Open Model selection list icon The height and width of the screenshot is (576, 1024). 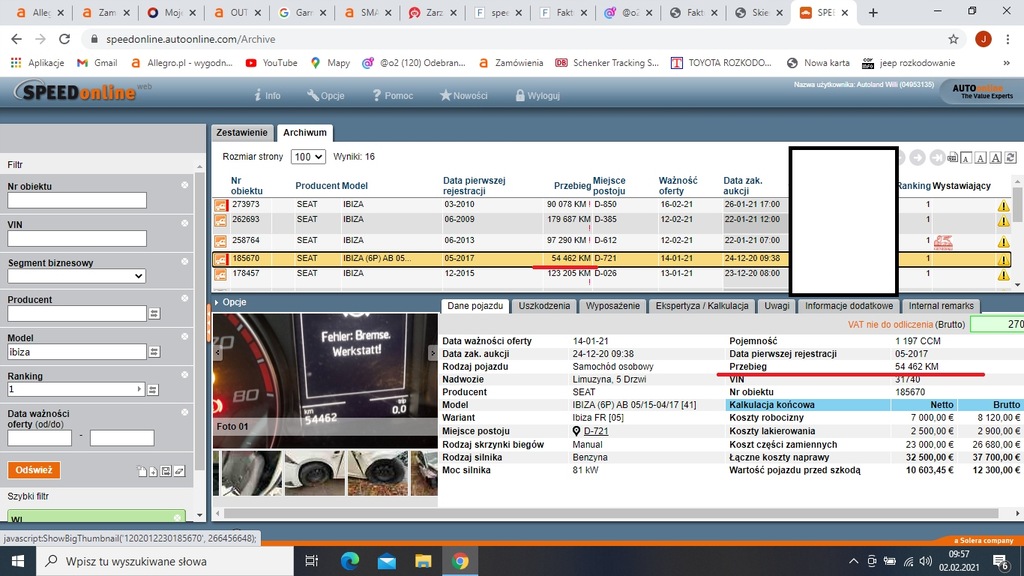click(154, 352)
